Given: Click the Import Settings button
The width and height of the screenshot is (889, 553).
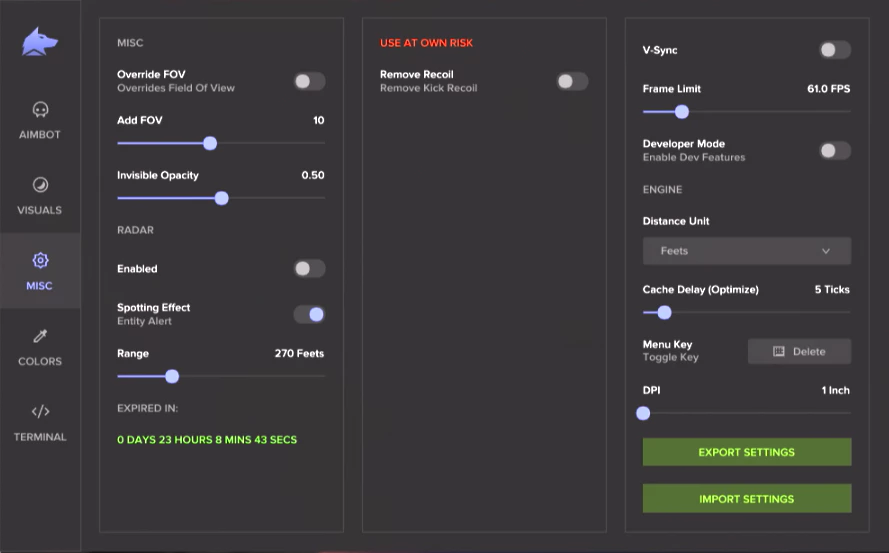Looking at the screenshot, I should tap(747, 499).
